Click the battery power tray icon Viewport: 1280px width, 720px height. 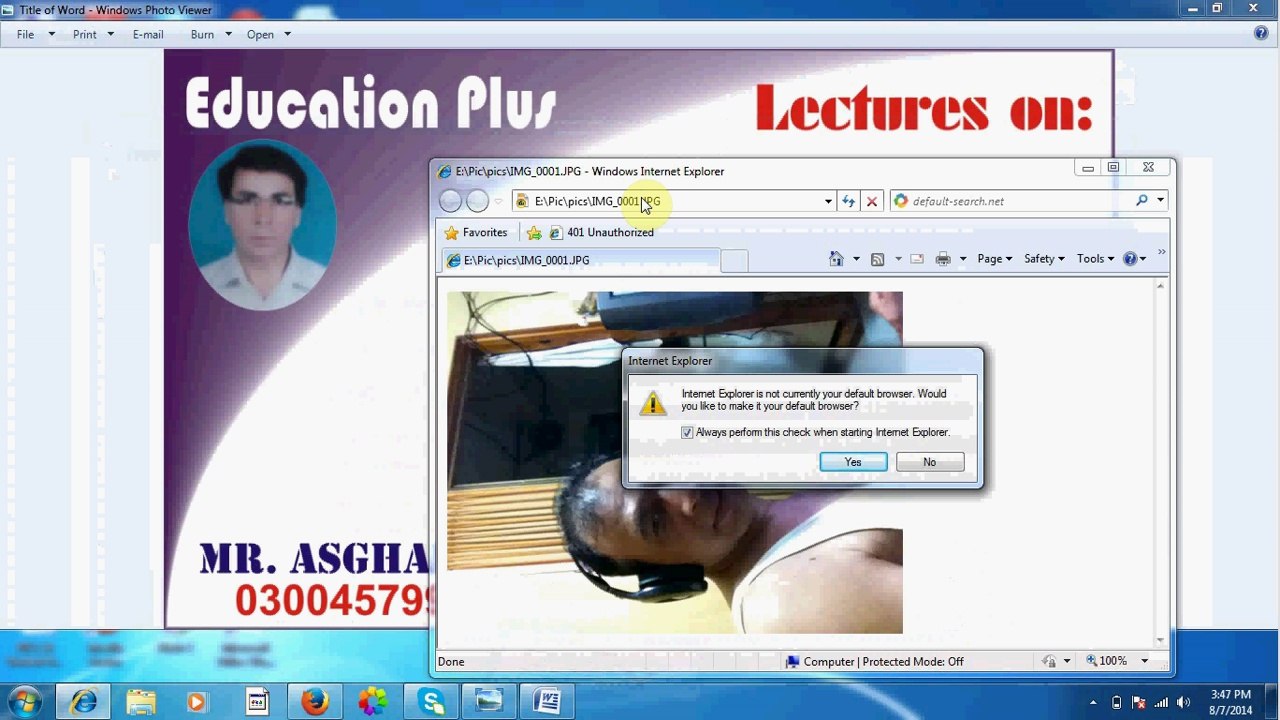(1116, 702)
